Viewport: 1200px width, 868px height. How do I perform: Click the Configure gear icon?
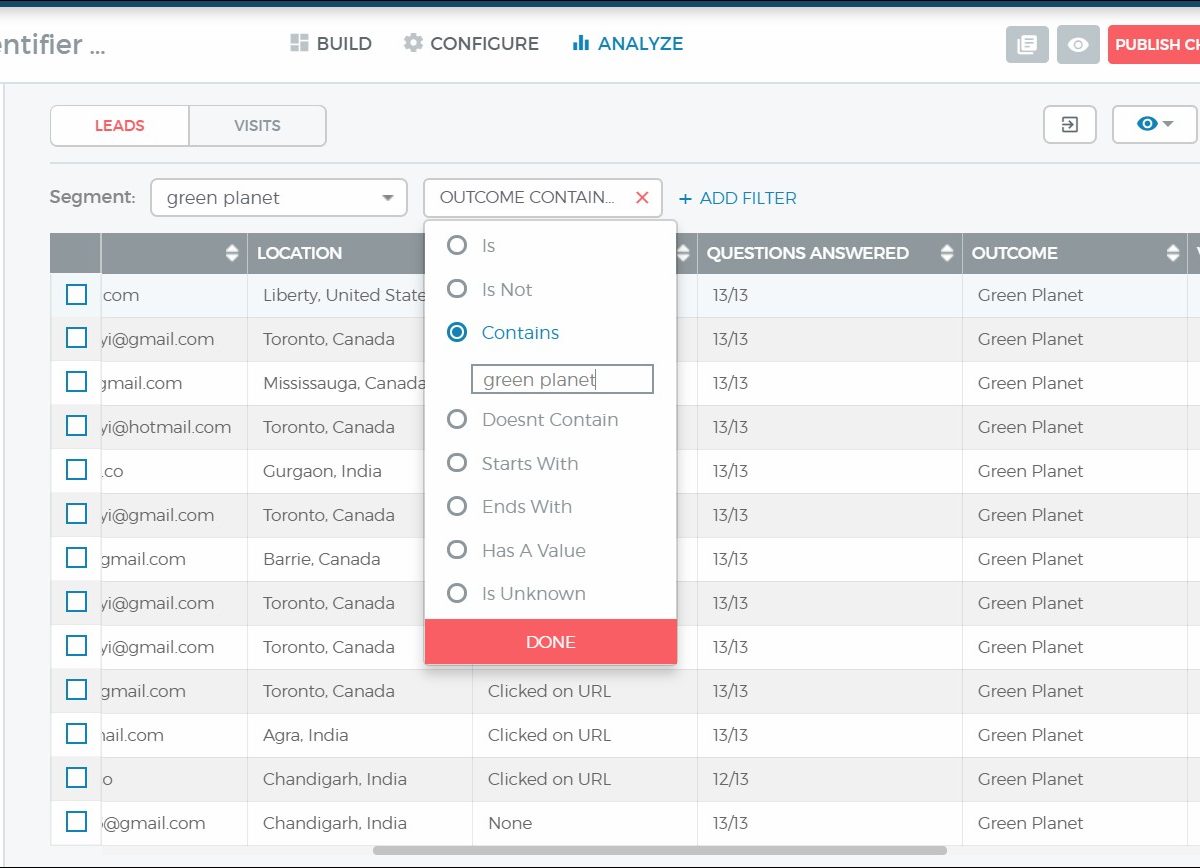point(413,43)
